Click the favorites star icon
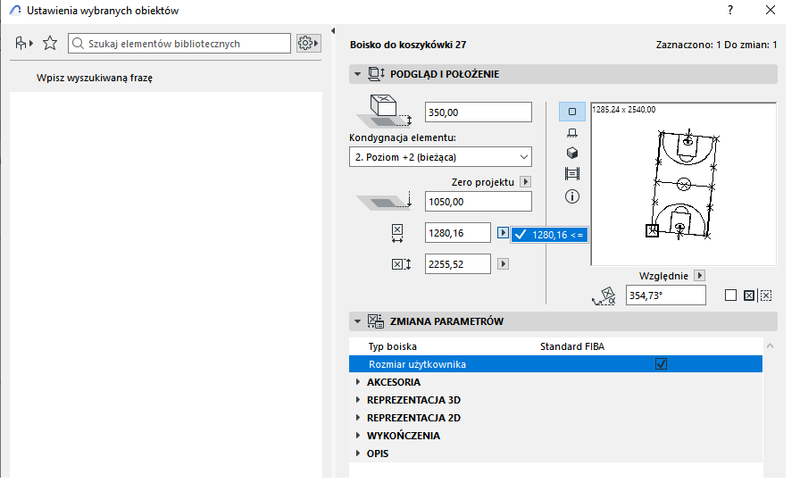This screenshot has width=800, height=491. click(50, 43)
